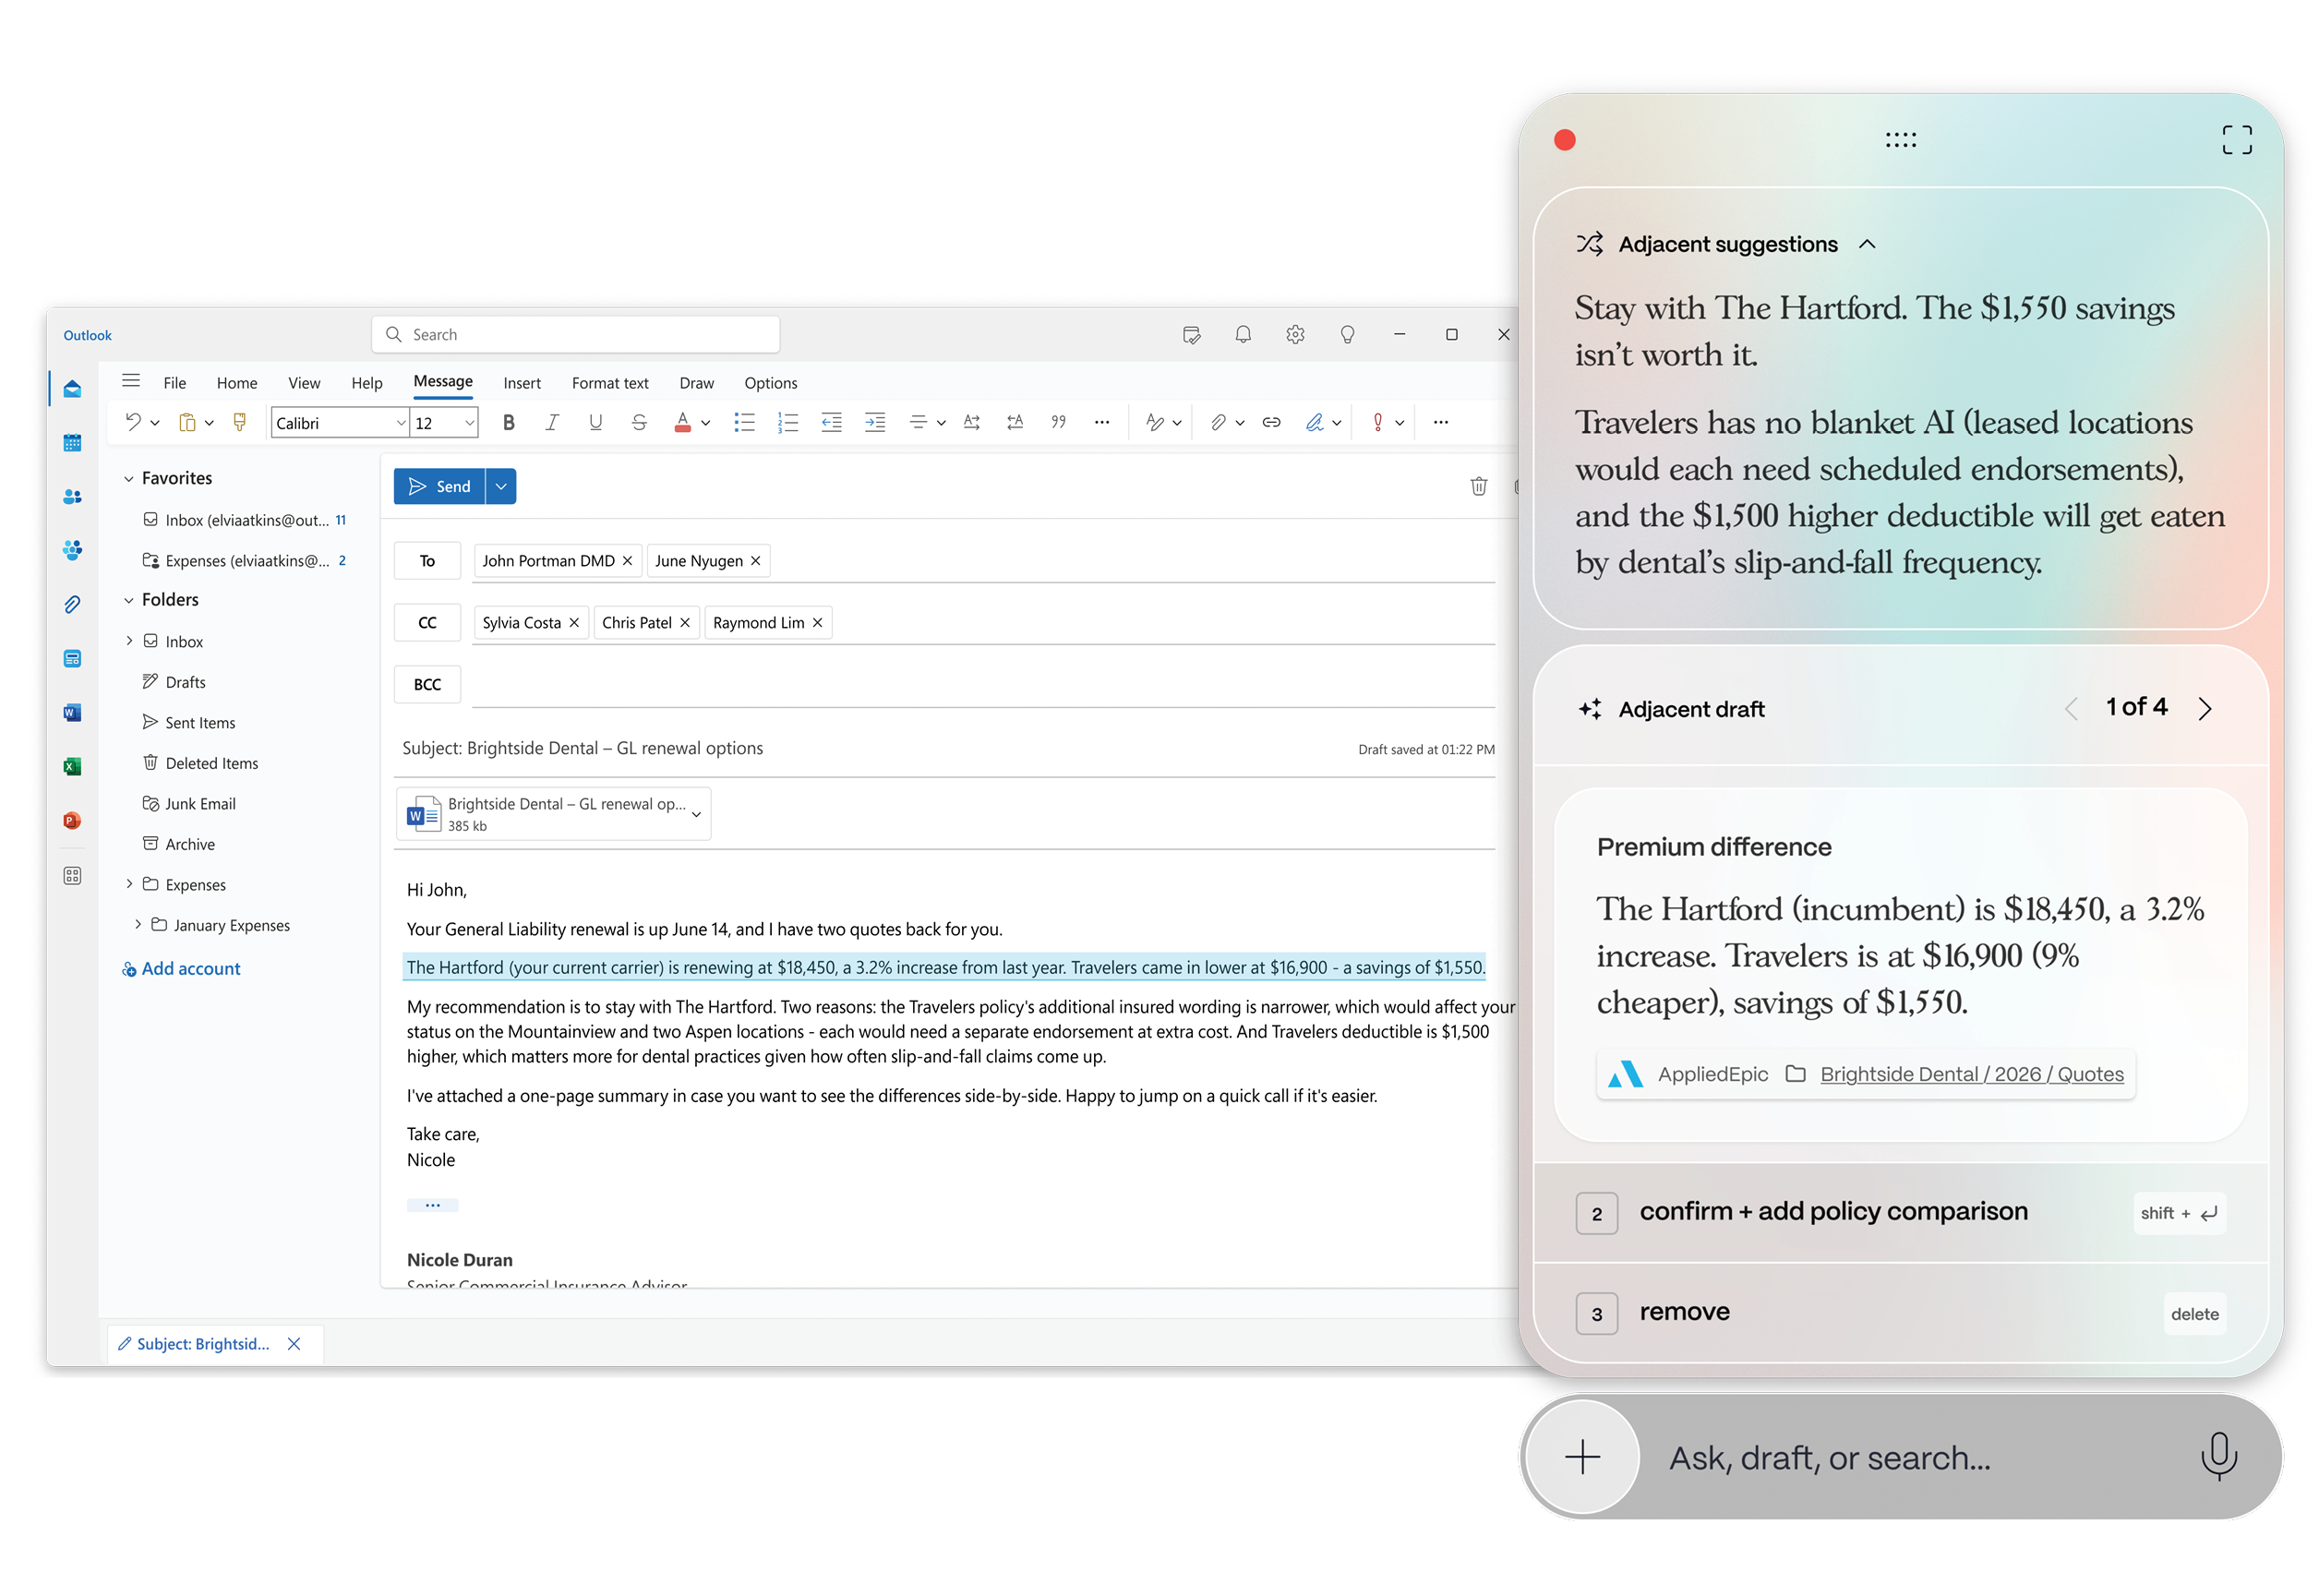
Task: Toggle the bulleted list
Action: coord(744,423)
